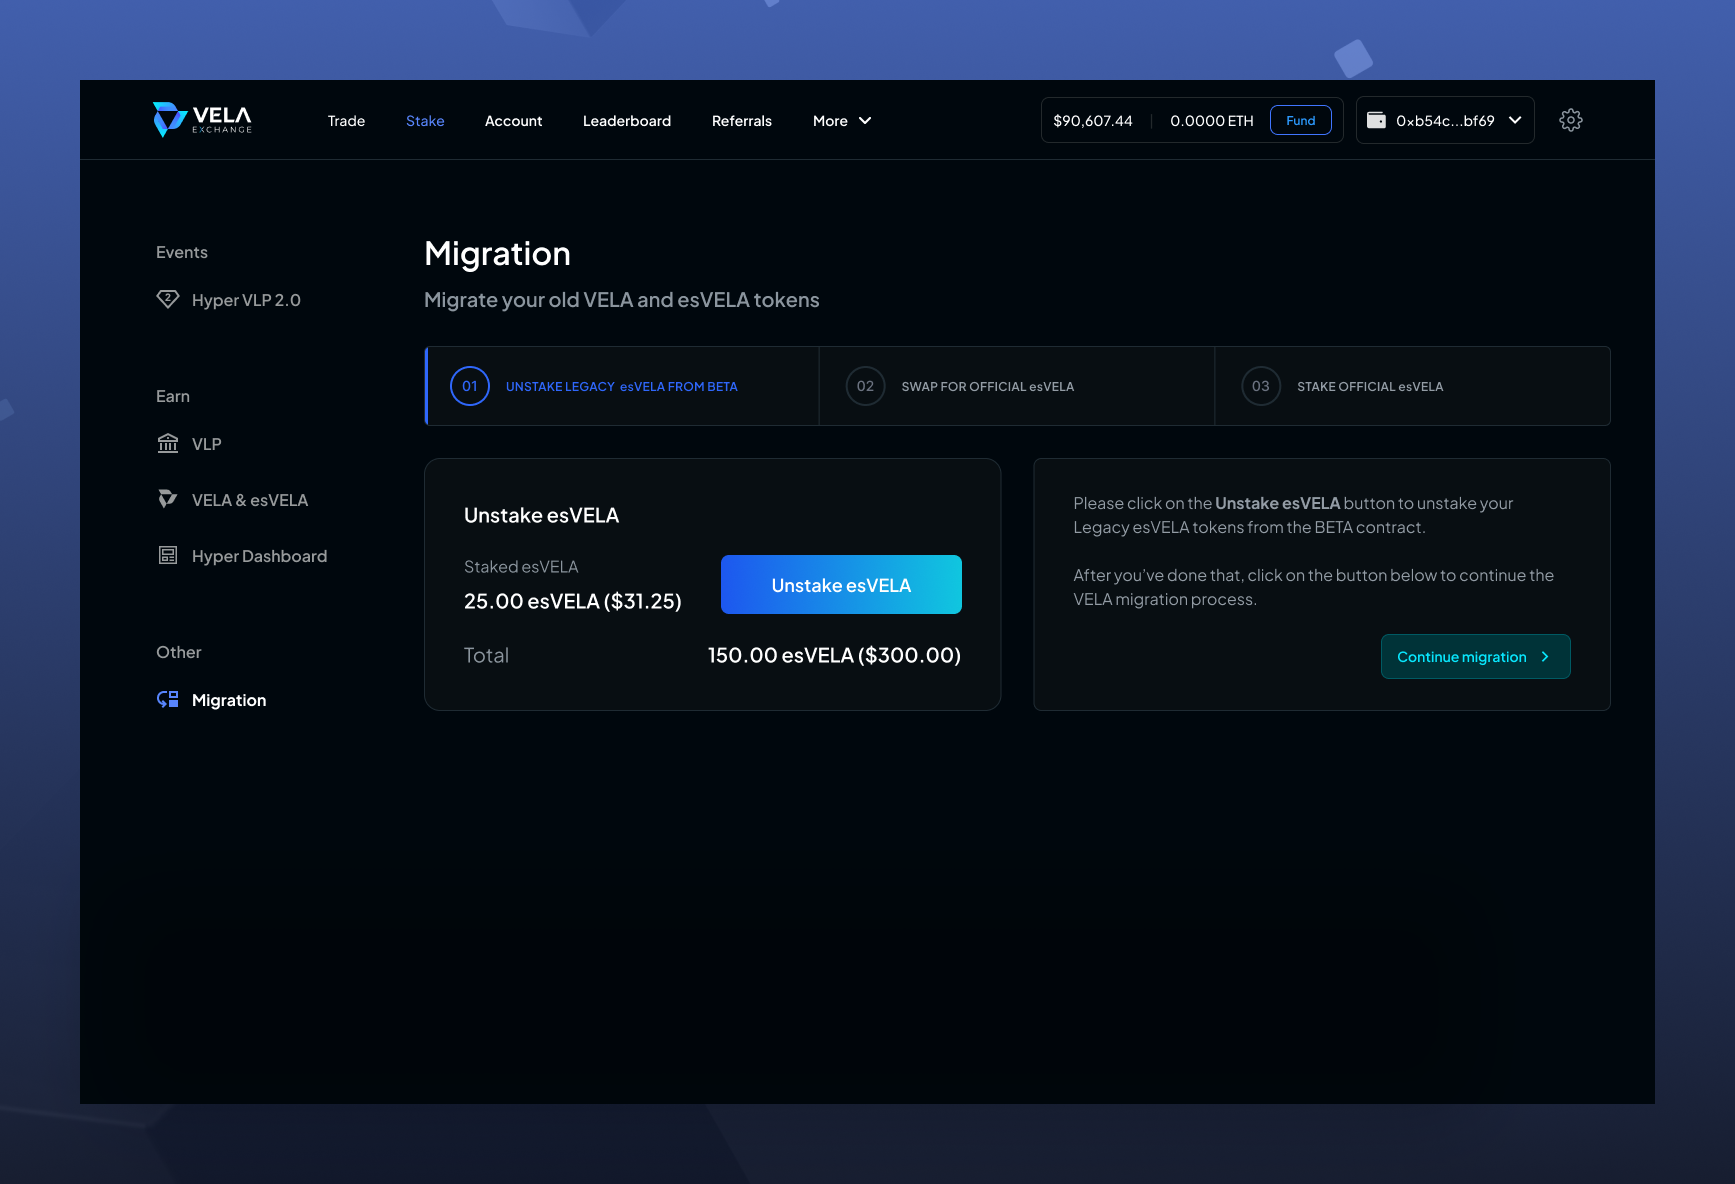Switch to the Trade tab
The height and width of the screenshot is (1184, 1735).
pyautogui.click(x=346, y=120)
